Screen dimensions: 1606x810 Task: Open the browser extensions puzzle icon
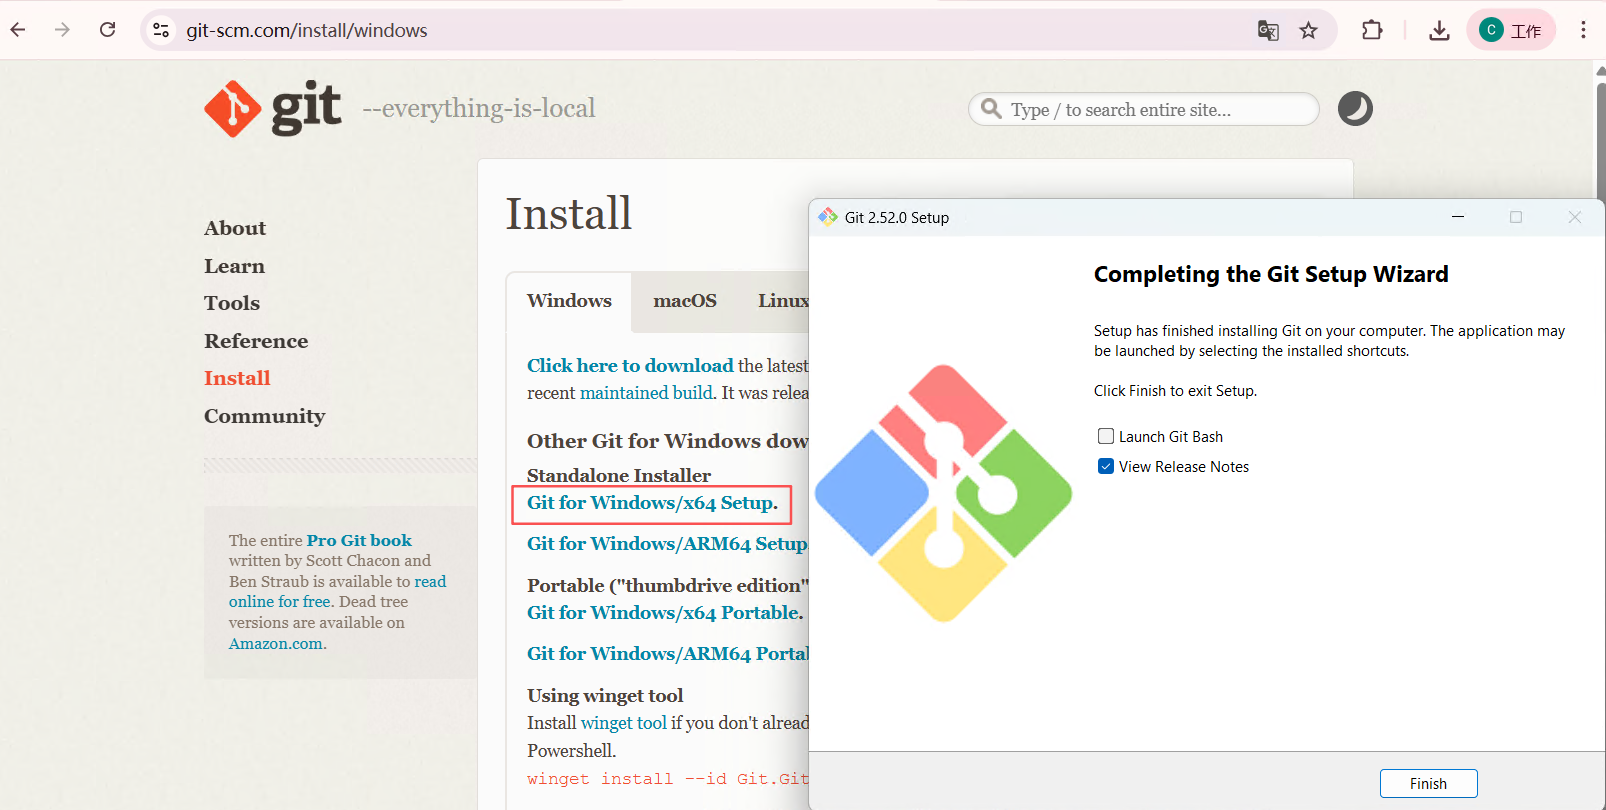1372,30
